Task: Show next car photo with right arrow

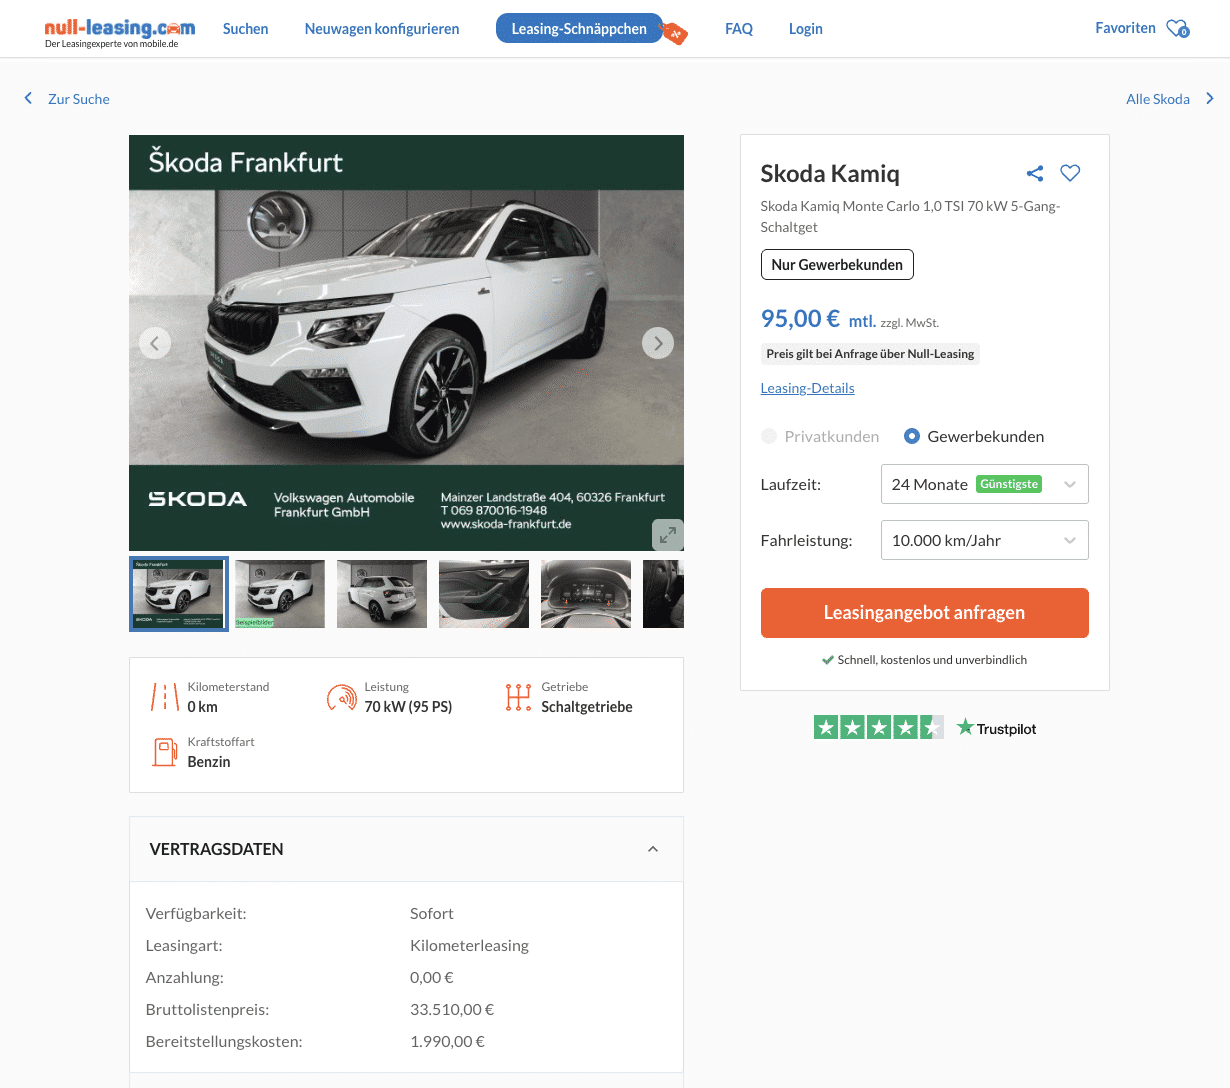Action: point(657,343)
